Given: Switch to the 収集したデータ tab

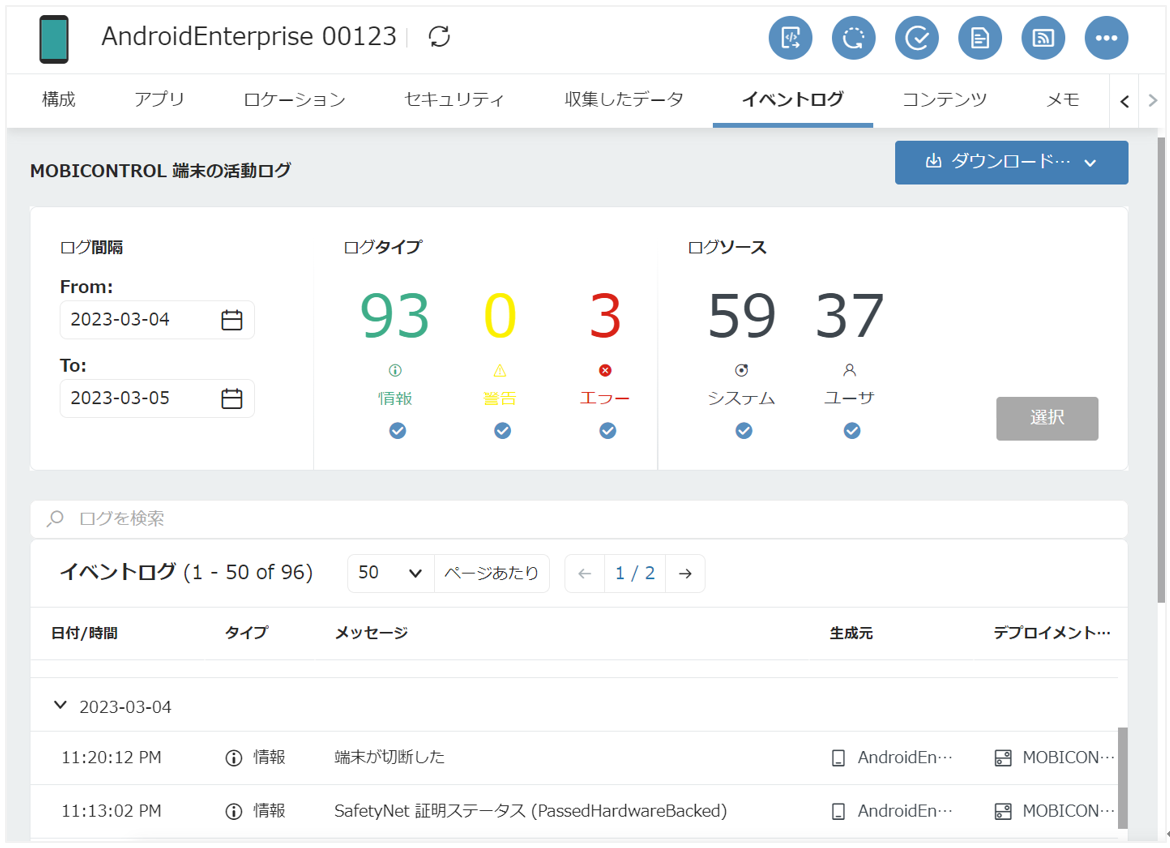Looking at the screenshot, I should (624, 99).
